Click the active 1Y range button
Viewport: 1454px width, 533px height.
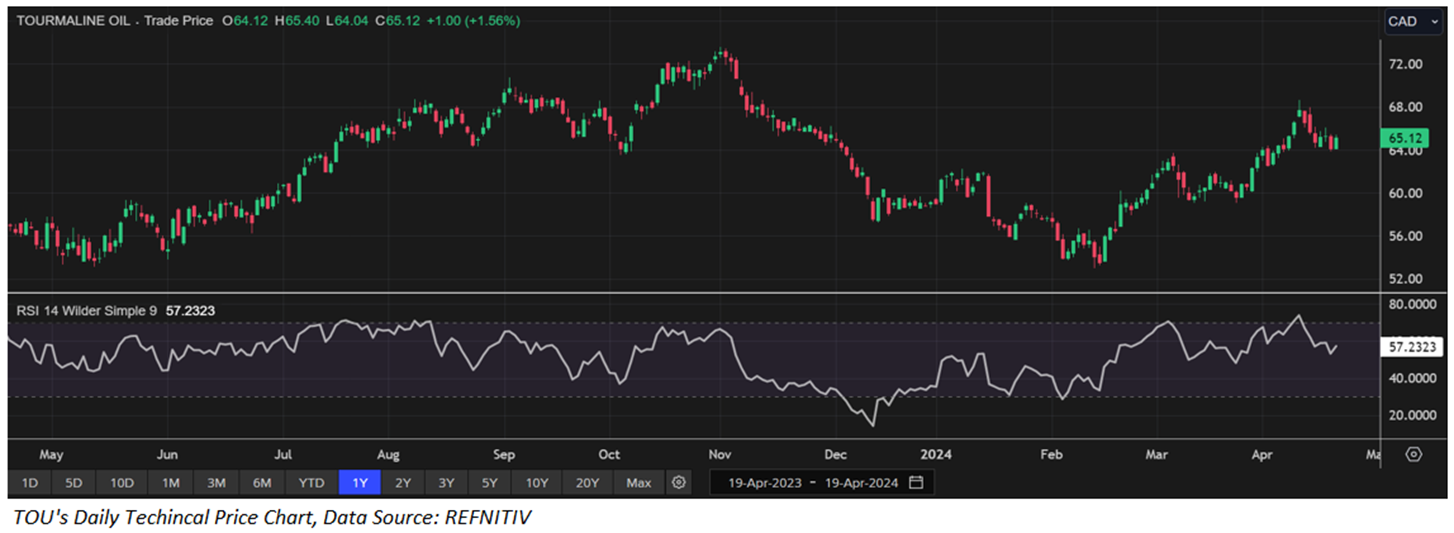tap(359, 483)
